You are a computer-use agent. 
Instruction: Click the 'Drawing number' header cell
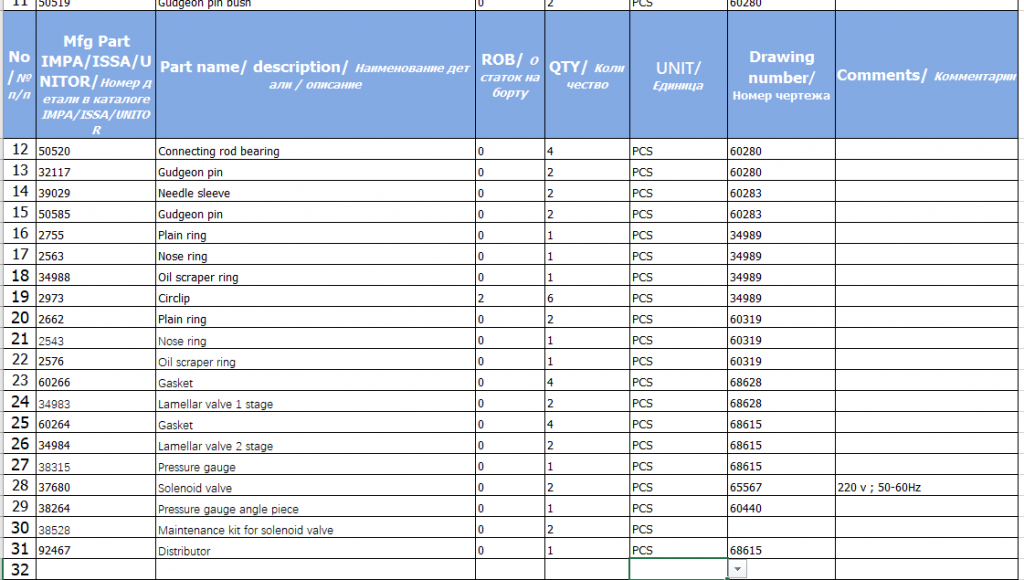pos(781,75)
